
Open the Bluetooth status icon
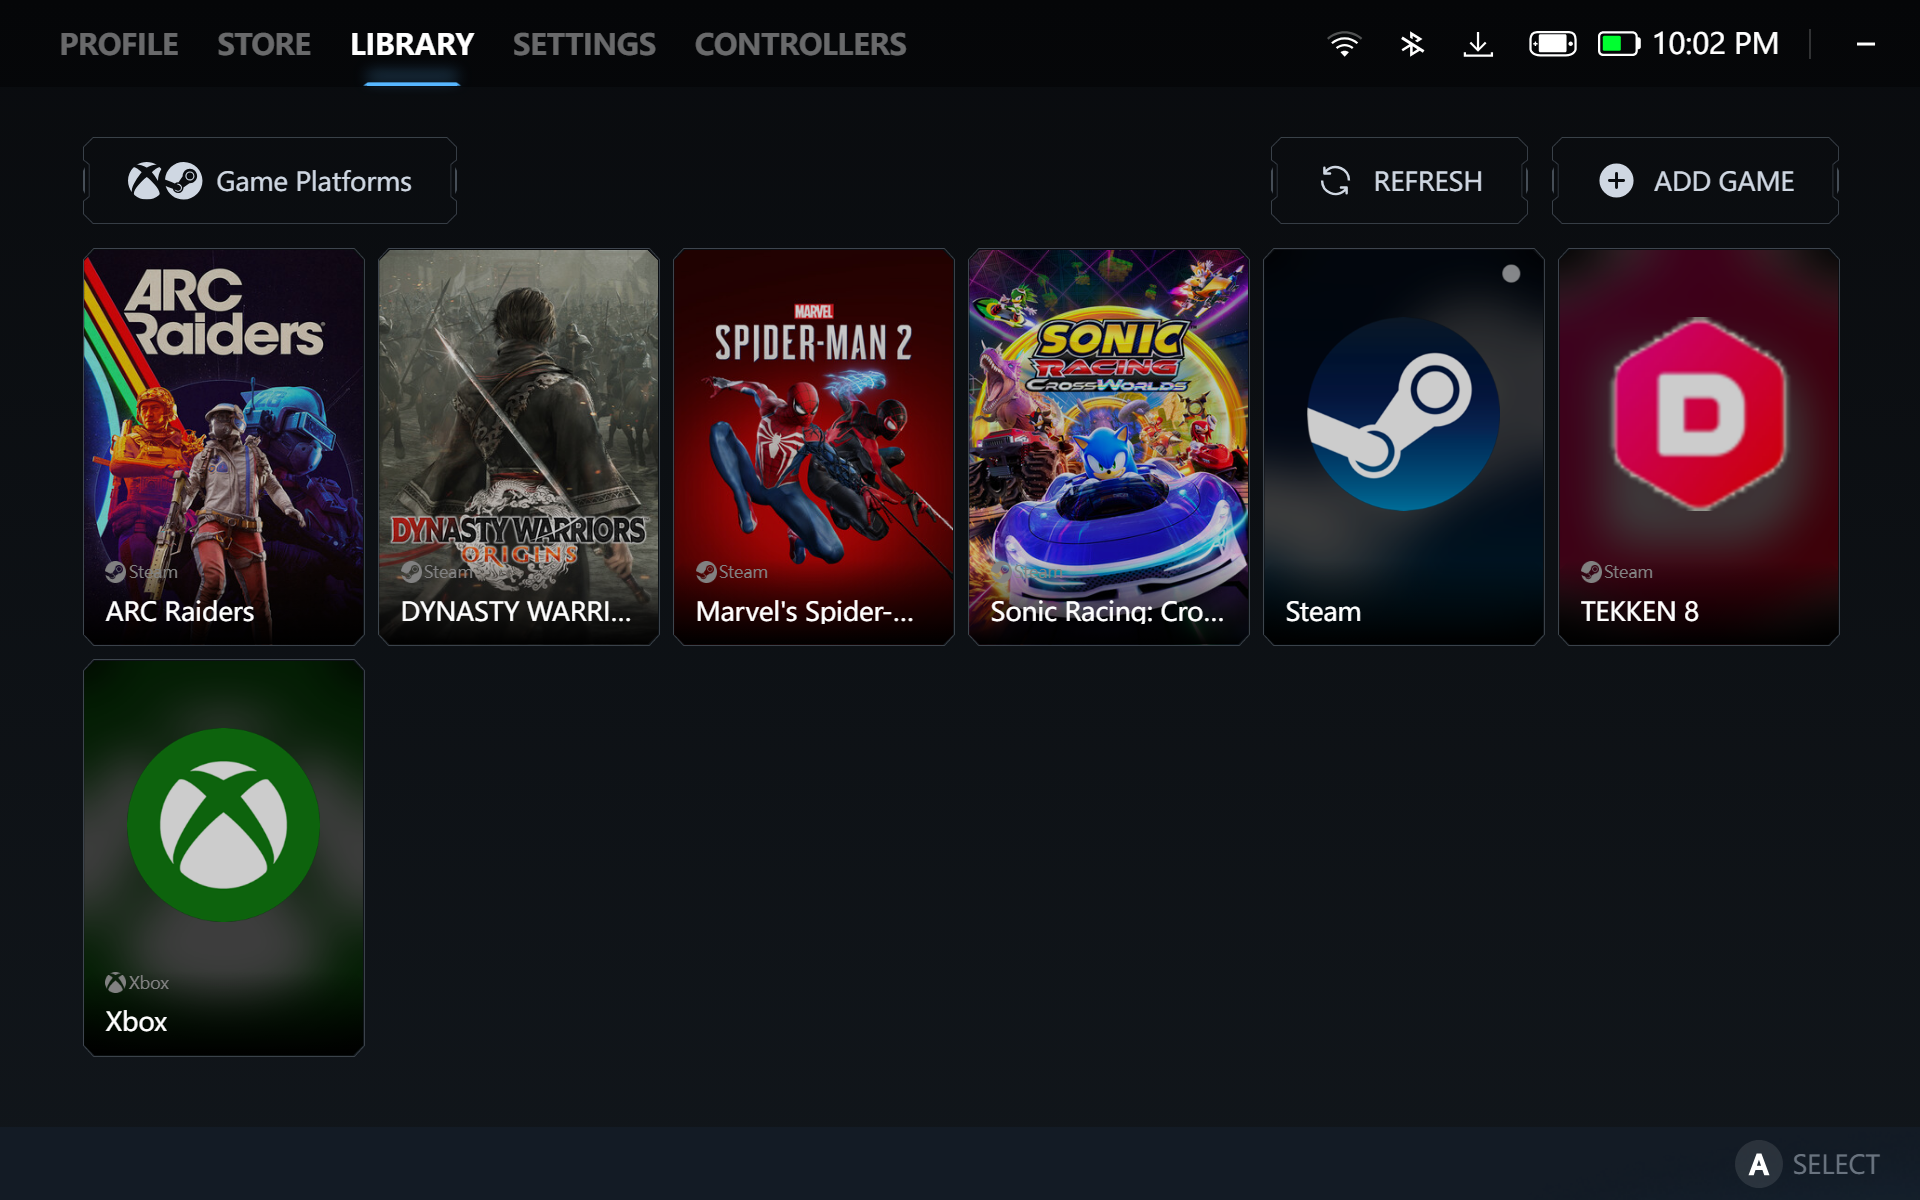[x=1411, y=44]
